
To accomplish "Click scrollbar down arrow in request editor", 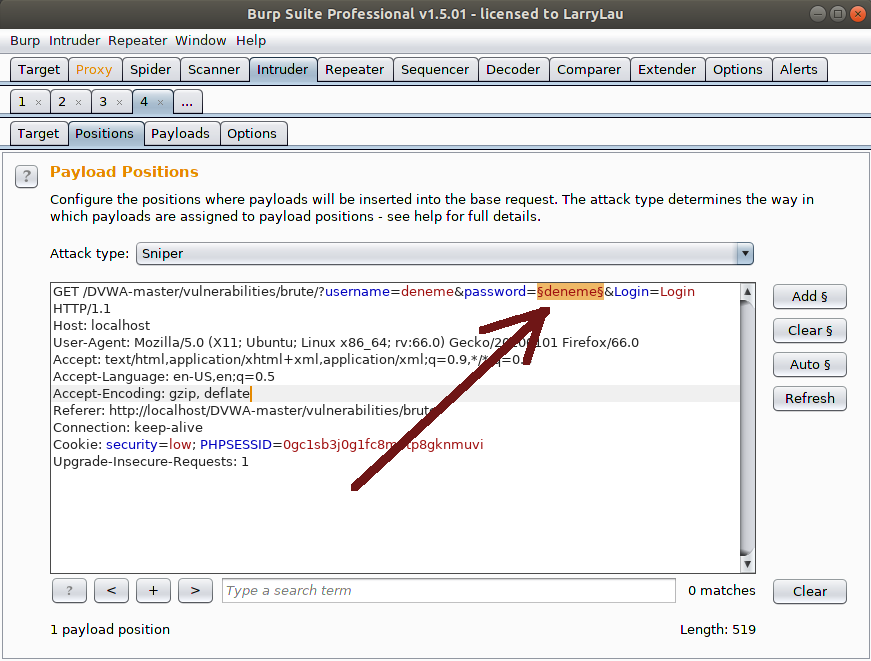I will pyautogui.click(x=748, y=564).
